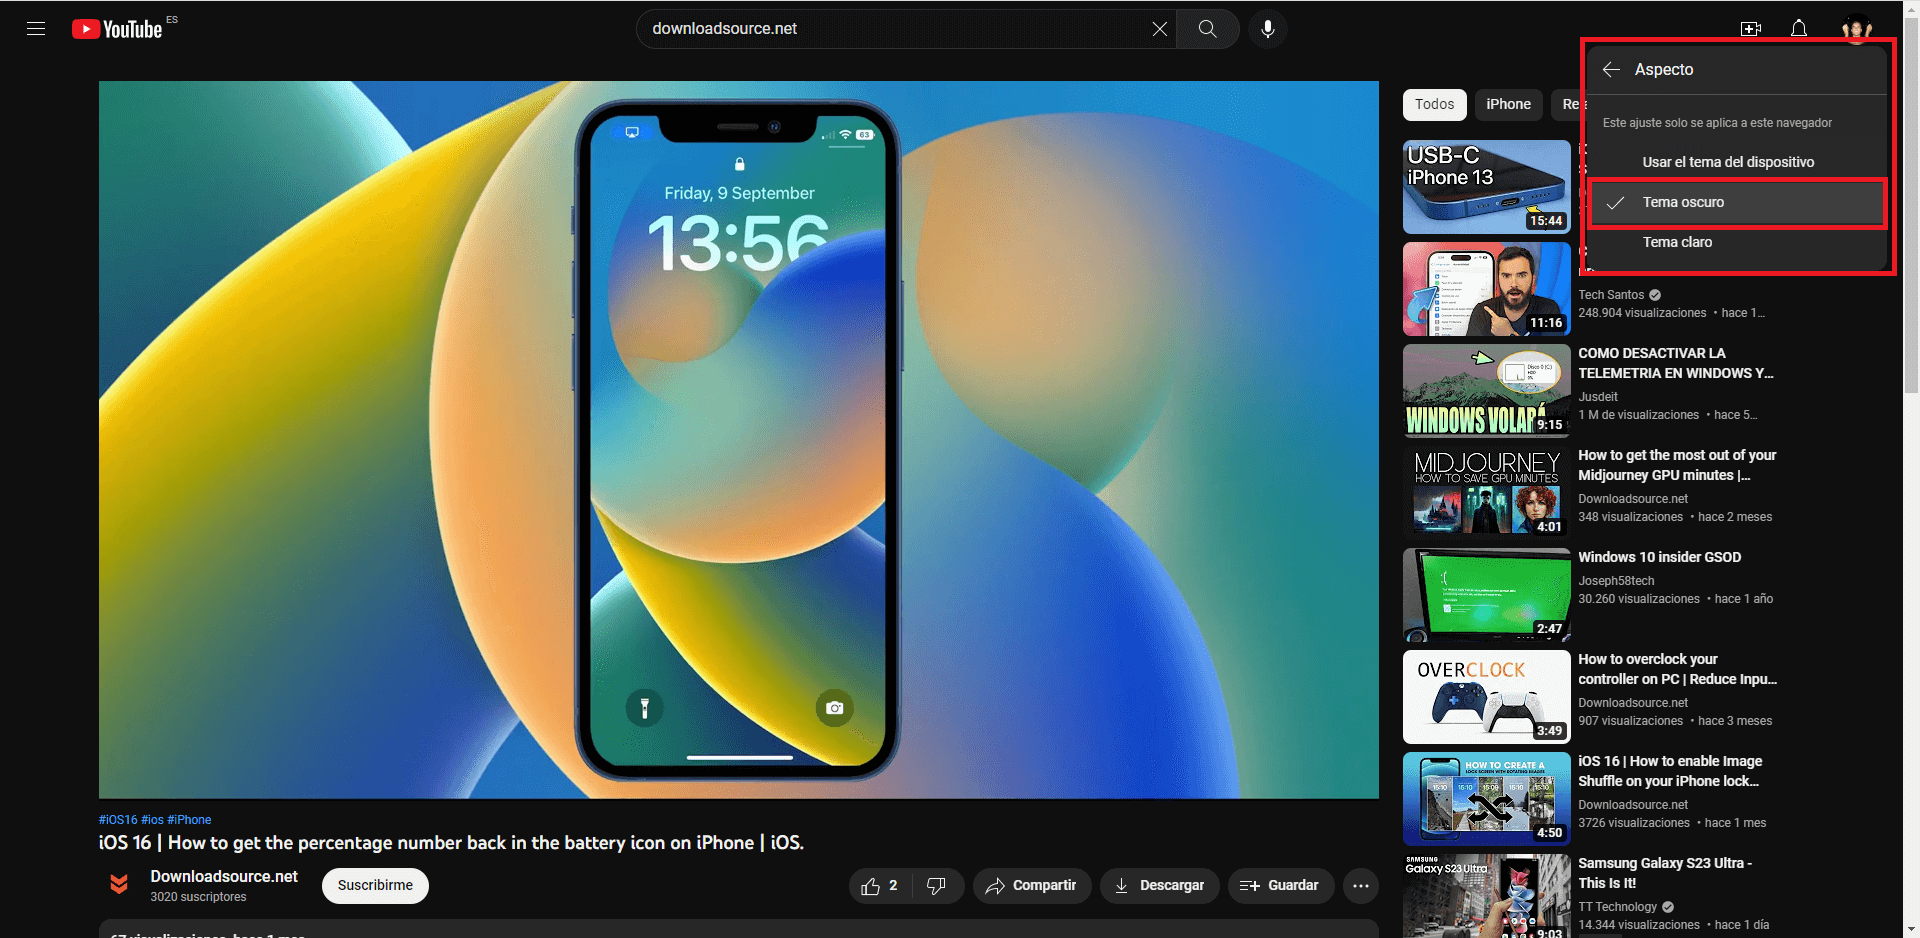Click Joseph58tech channel name
Viewport: 1920px width, 938px height.
coord(1616,581)
